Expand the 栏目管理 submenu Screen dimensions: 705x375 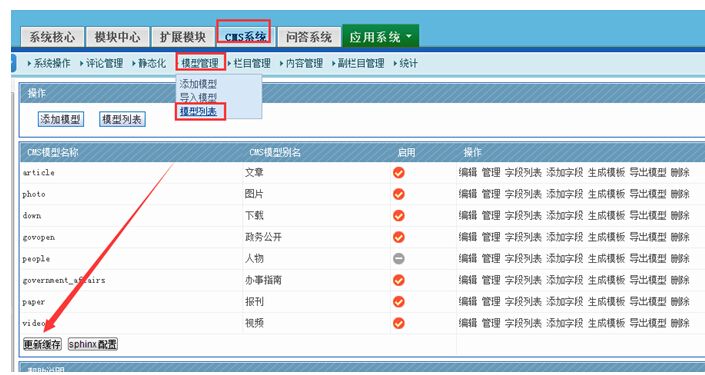pyautogui.click(x=249, y=63)
